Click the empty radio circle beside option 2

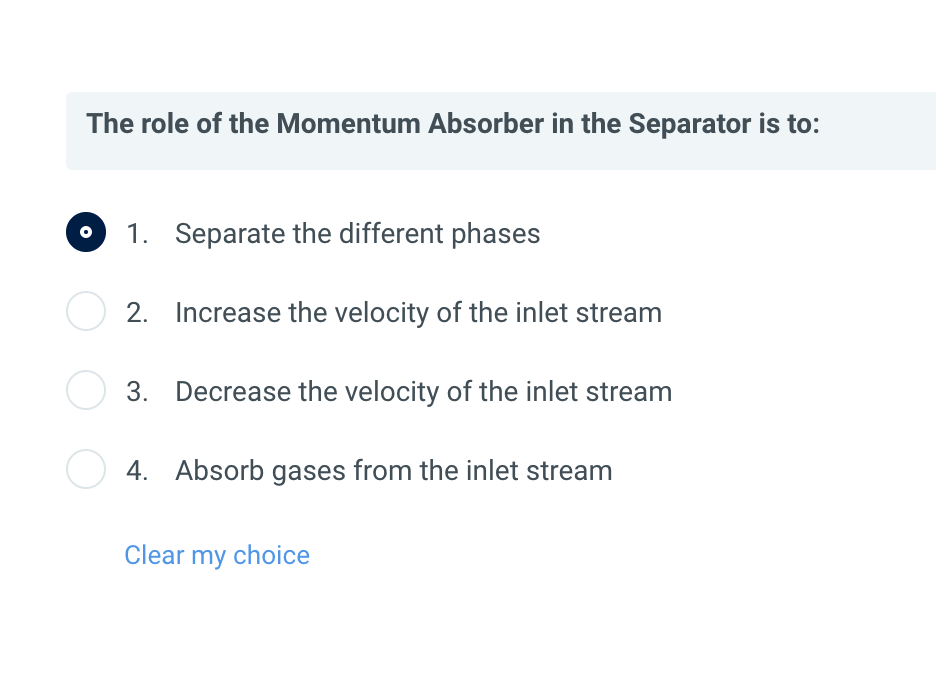(x=86, y=311)
